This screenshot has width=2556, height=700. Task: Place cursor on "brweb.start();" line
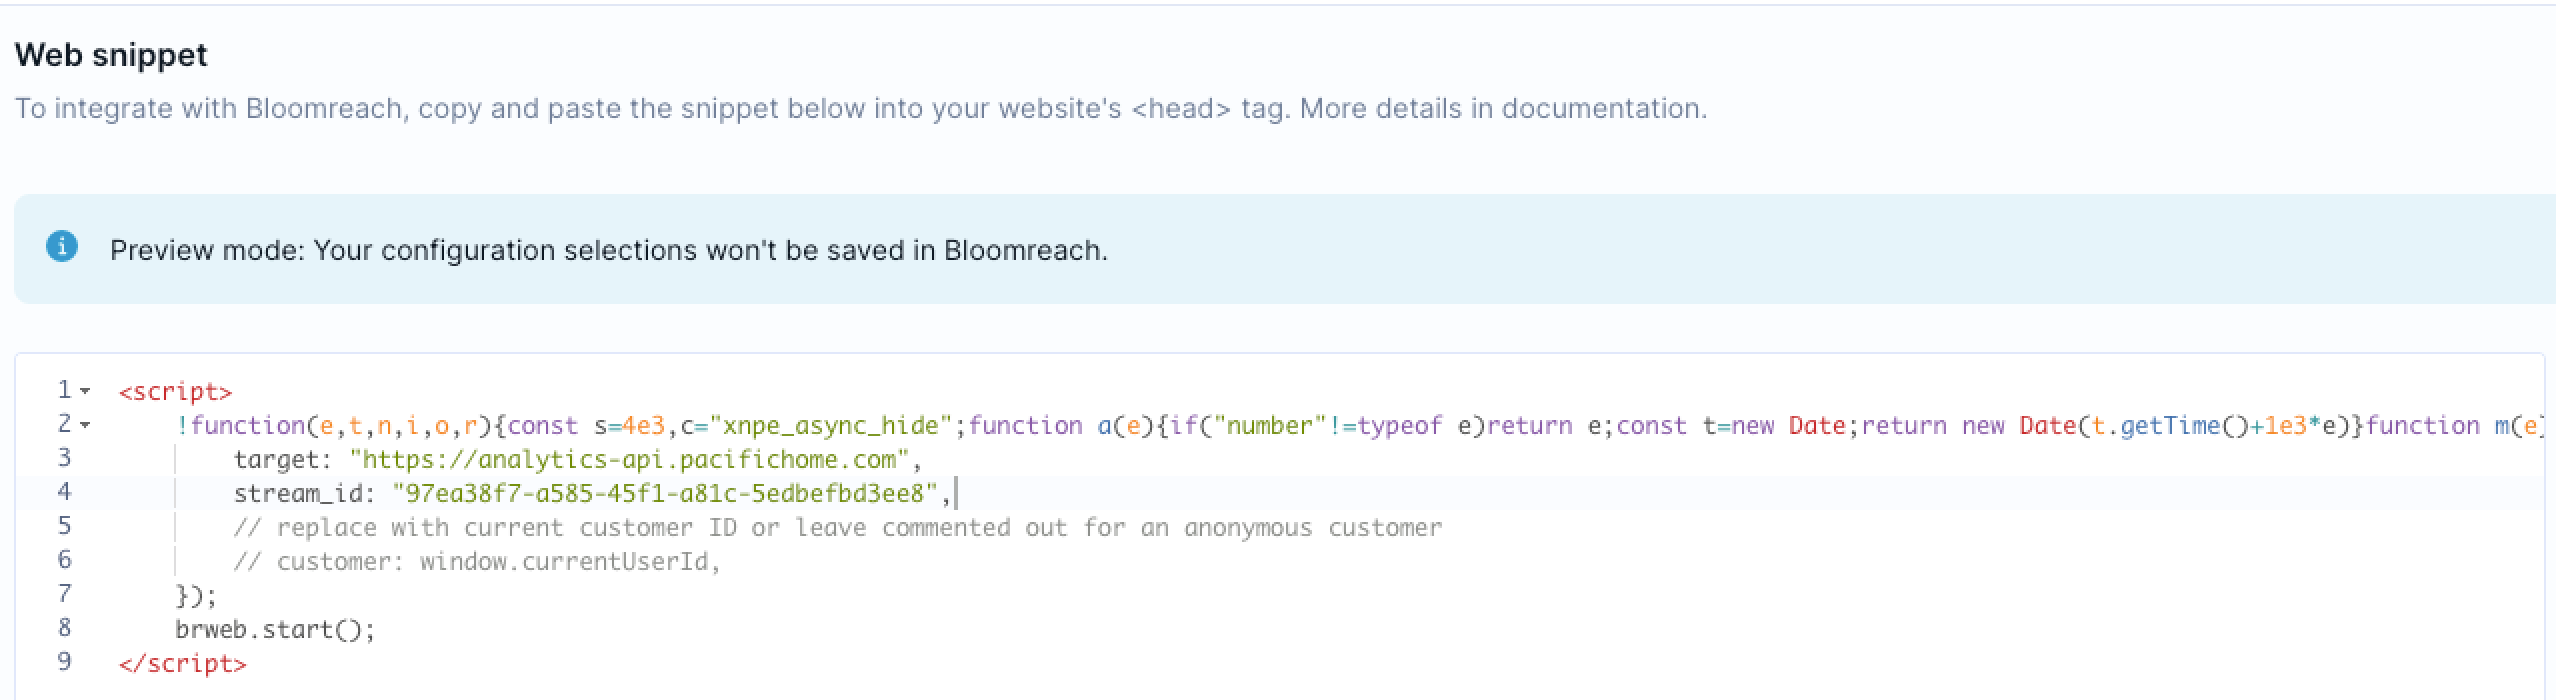[275, 629]
